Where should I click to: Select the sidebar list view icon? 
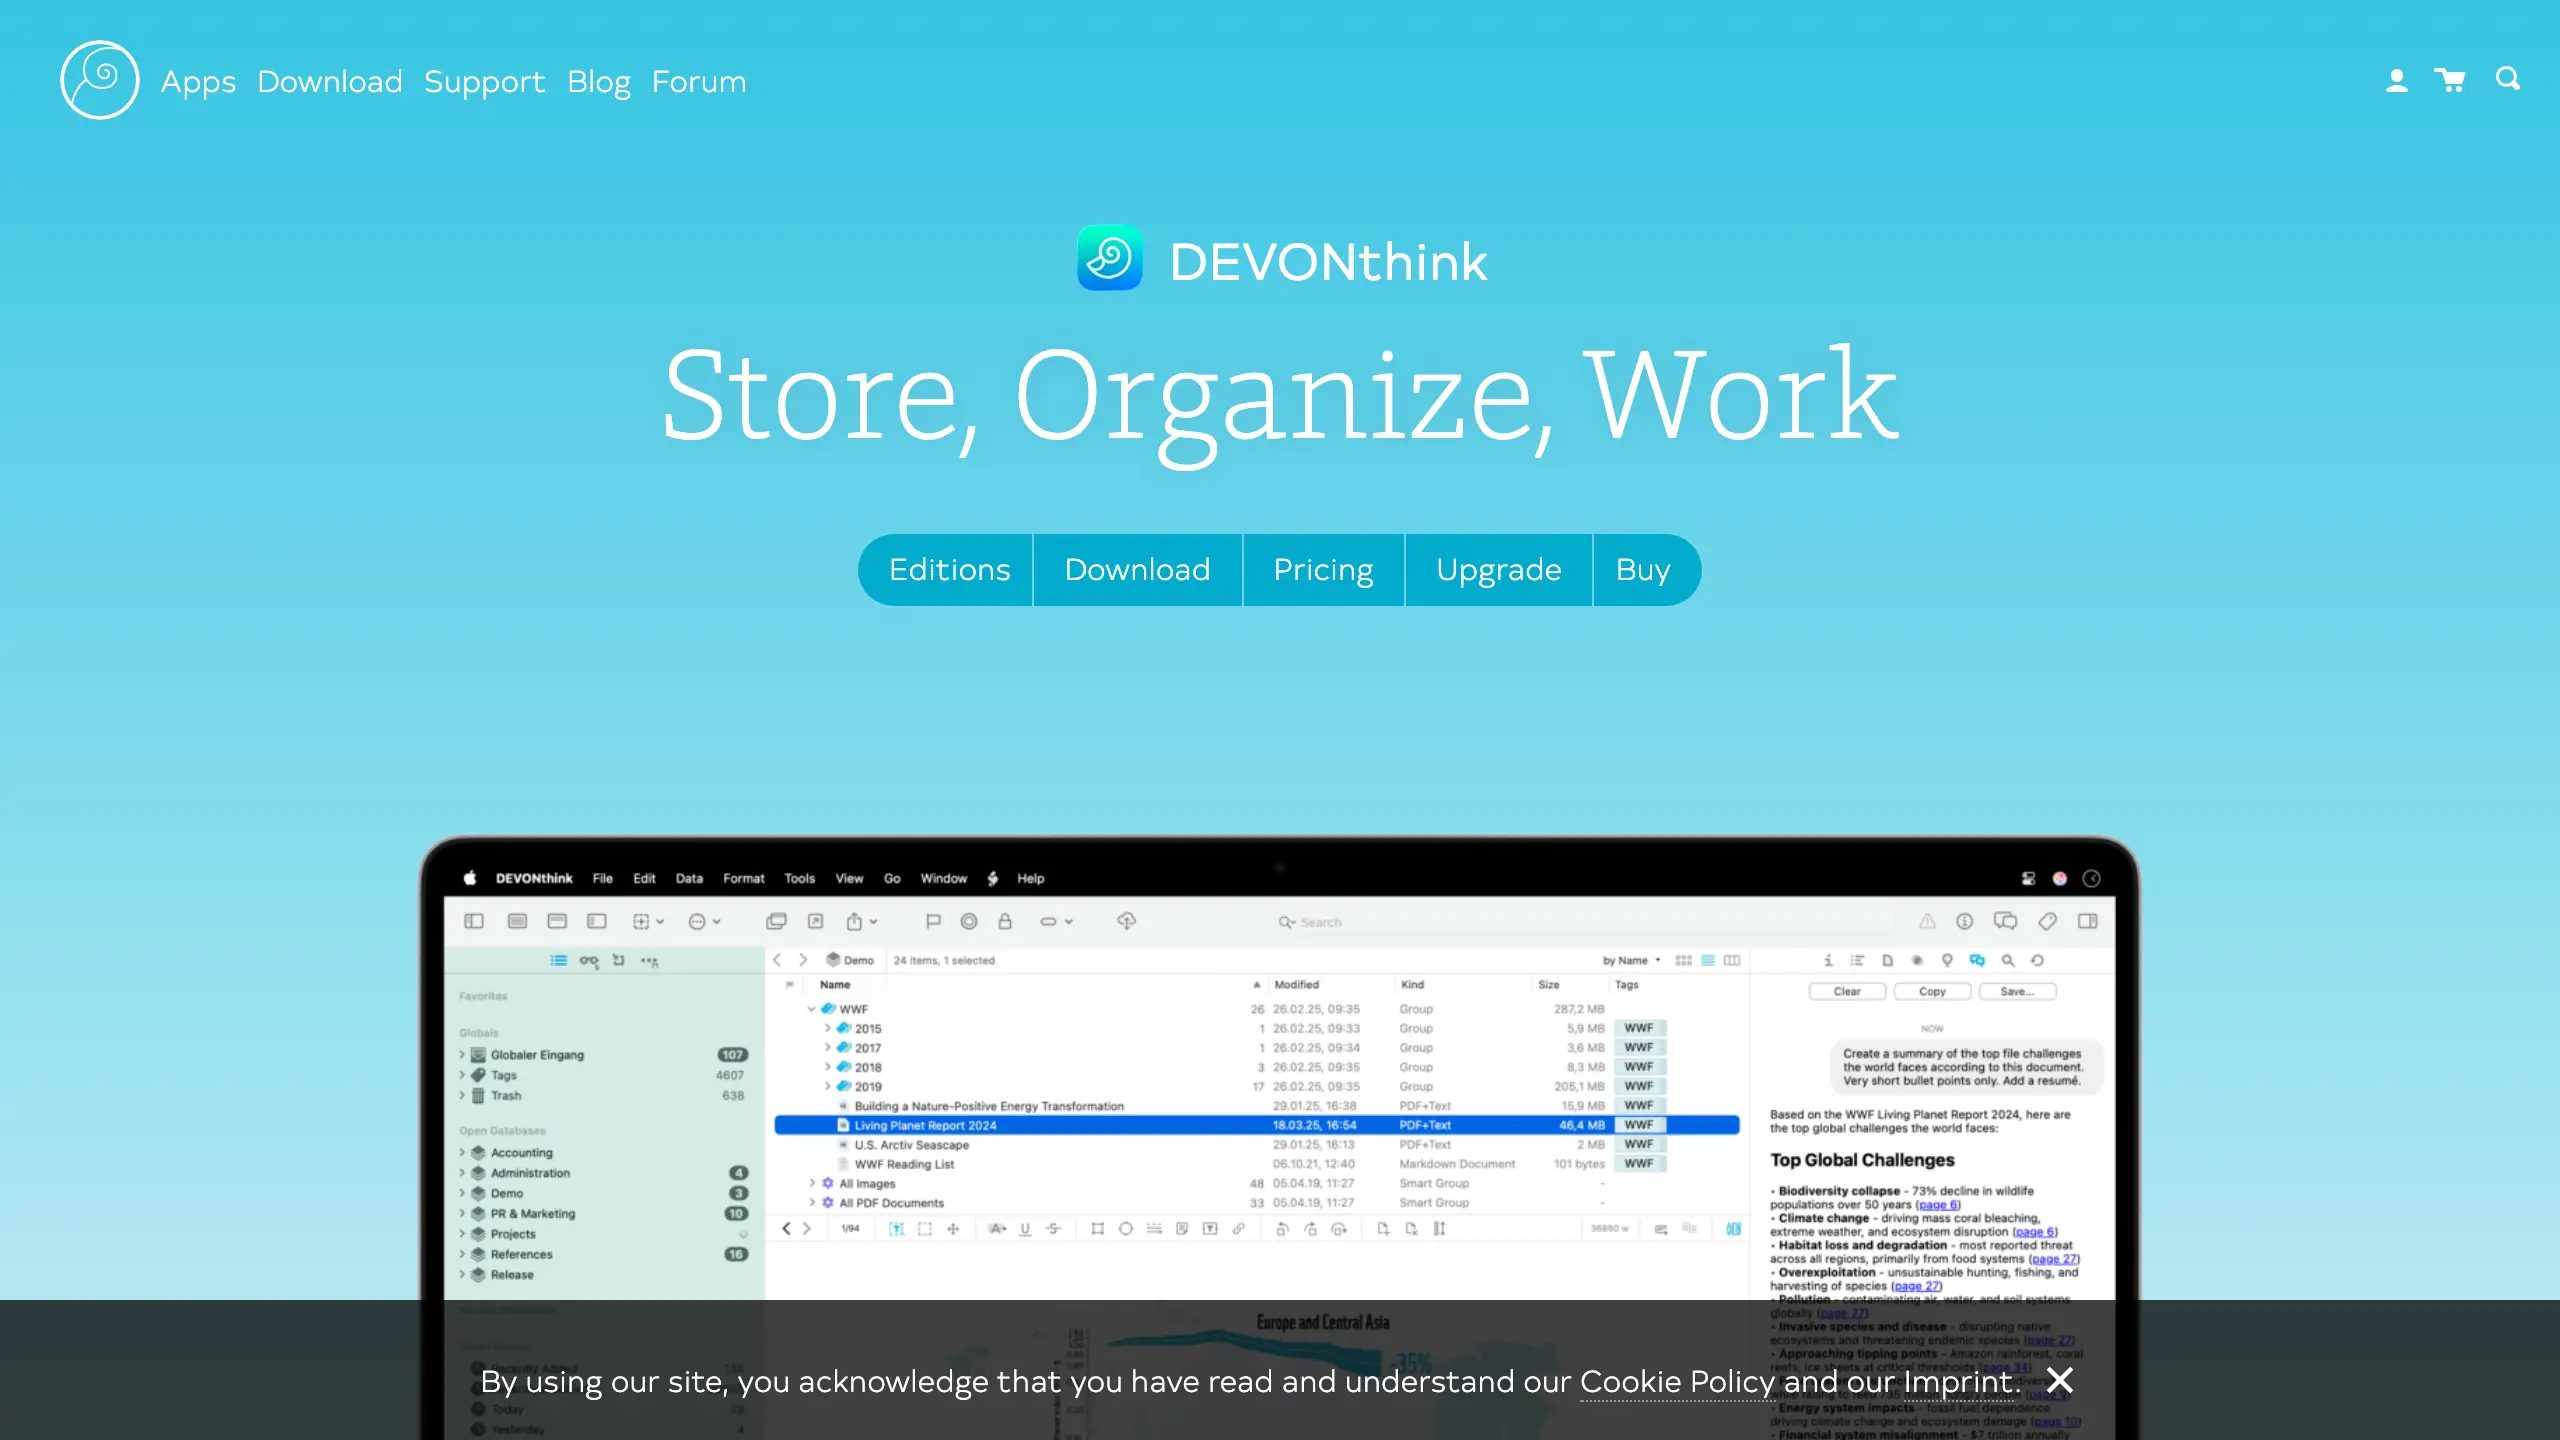coord(558,960)
